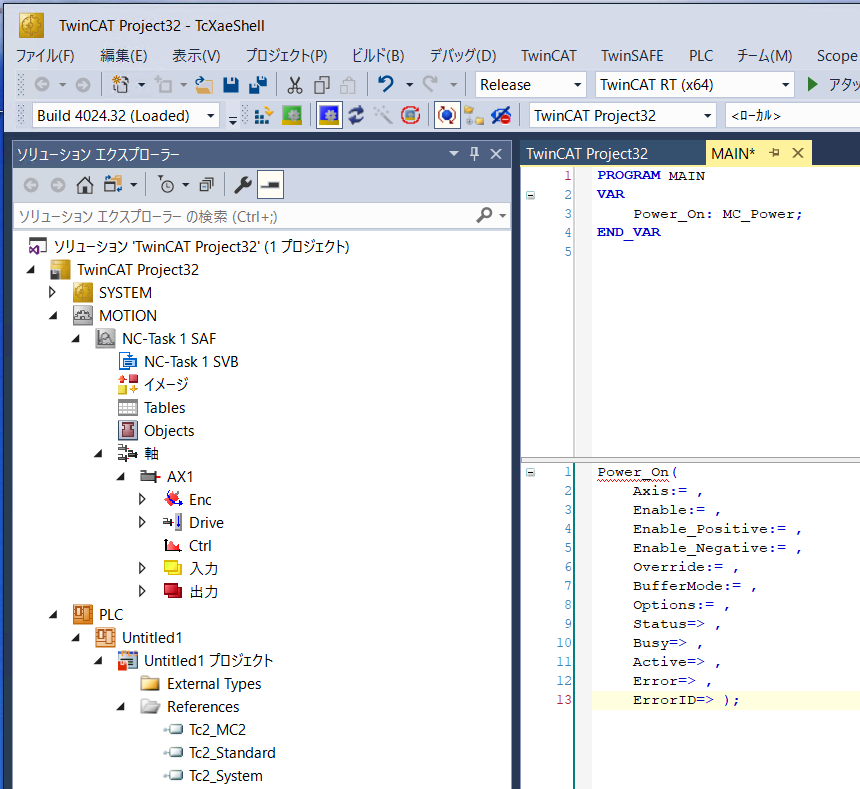Open the TwinSAFE menu
860x789 pixels.
[x=631, y=55]
